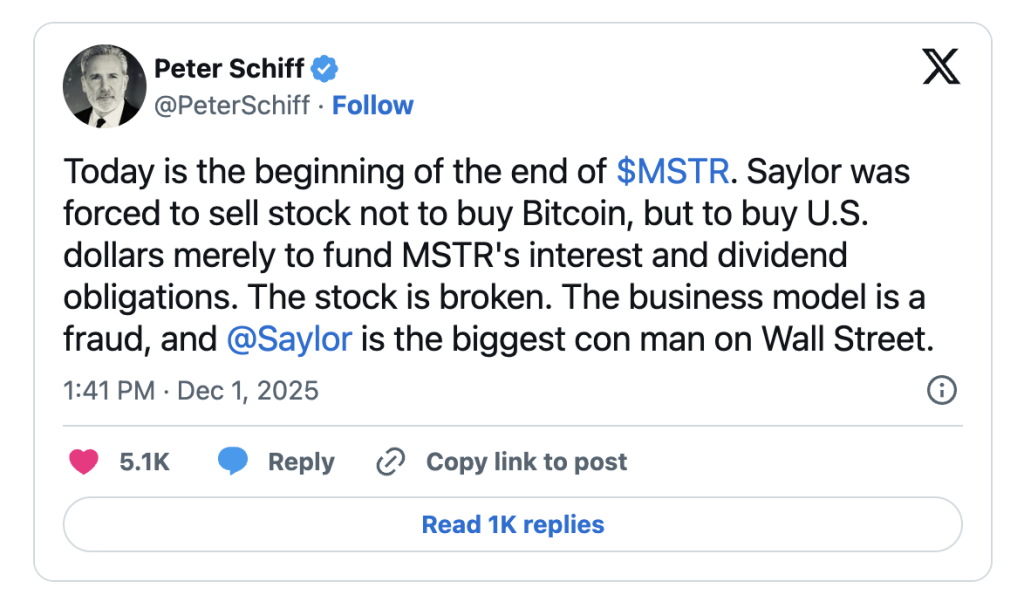Open the $MSTR cashtag link
Screen dimensions: 1024x595
click(672, 172)
